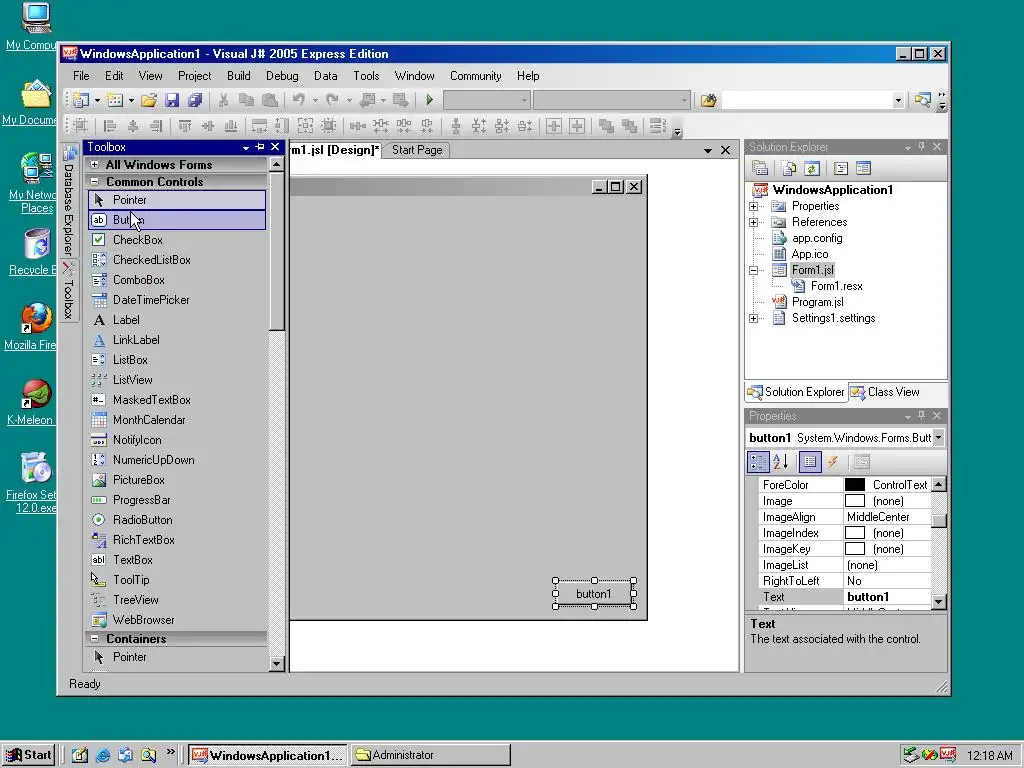Screen dimensions: 1024x768
Task: Select the TextBox control in Toolbox
Action: coord(176,560)
